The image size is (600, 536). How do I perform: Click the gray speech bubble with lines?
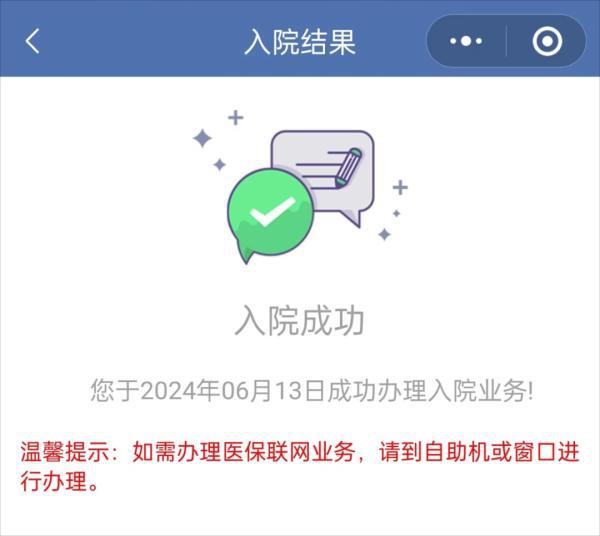pyautogui.click(x=323, y=176)
